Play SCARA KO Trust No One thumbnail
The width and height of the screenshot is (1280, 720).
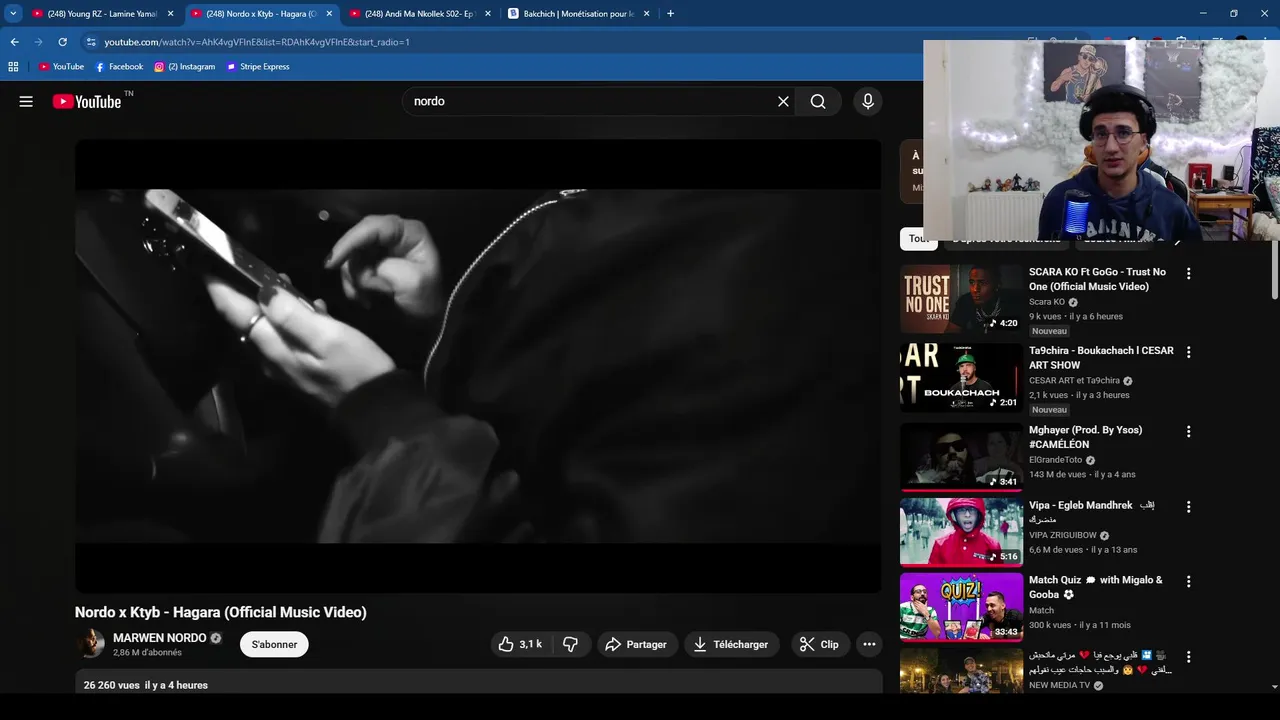pos(961,298)
